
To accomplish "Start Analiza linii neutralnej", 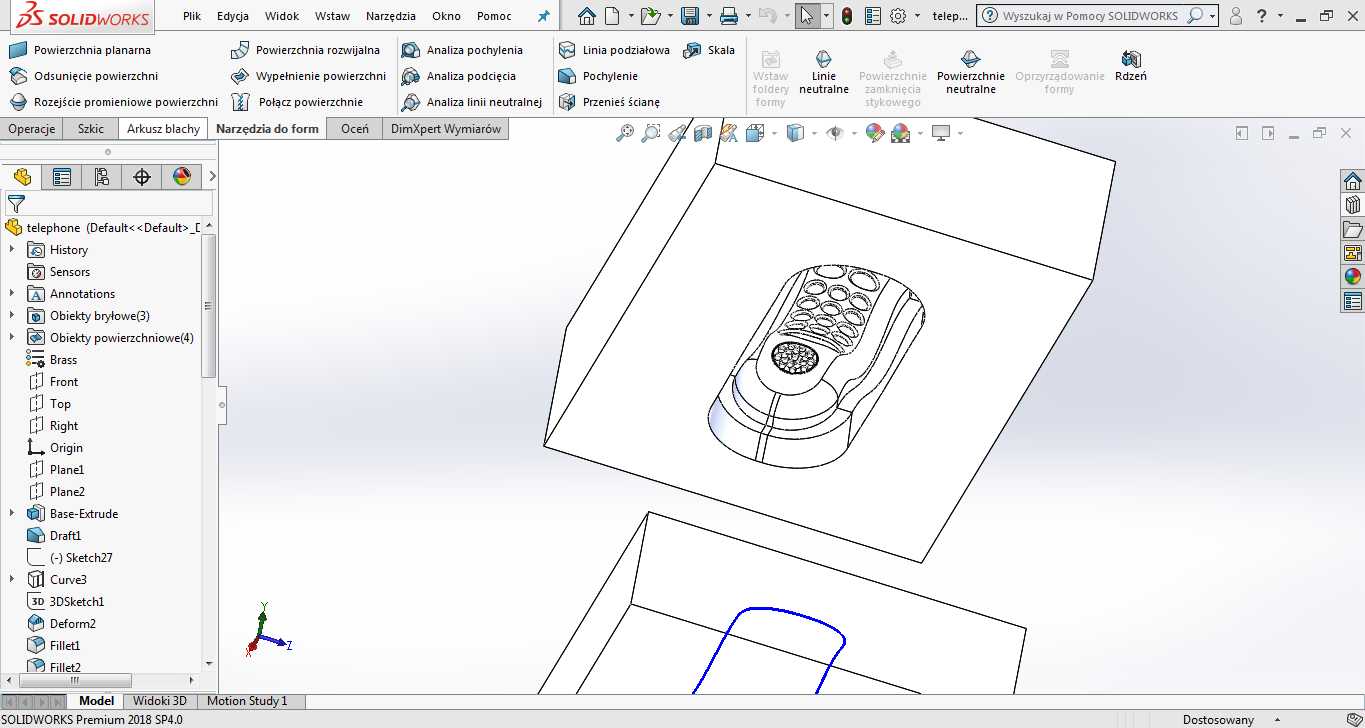I will (x=472, y=102).
